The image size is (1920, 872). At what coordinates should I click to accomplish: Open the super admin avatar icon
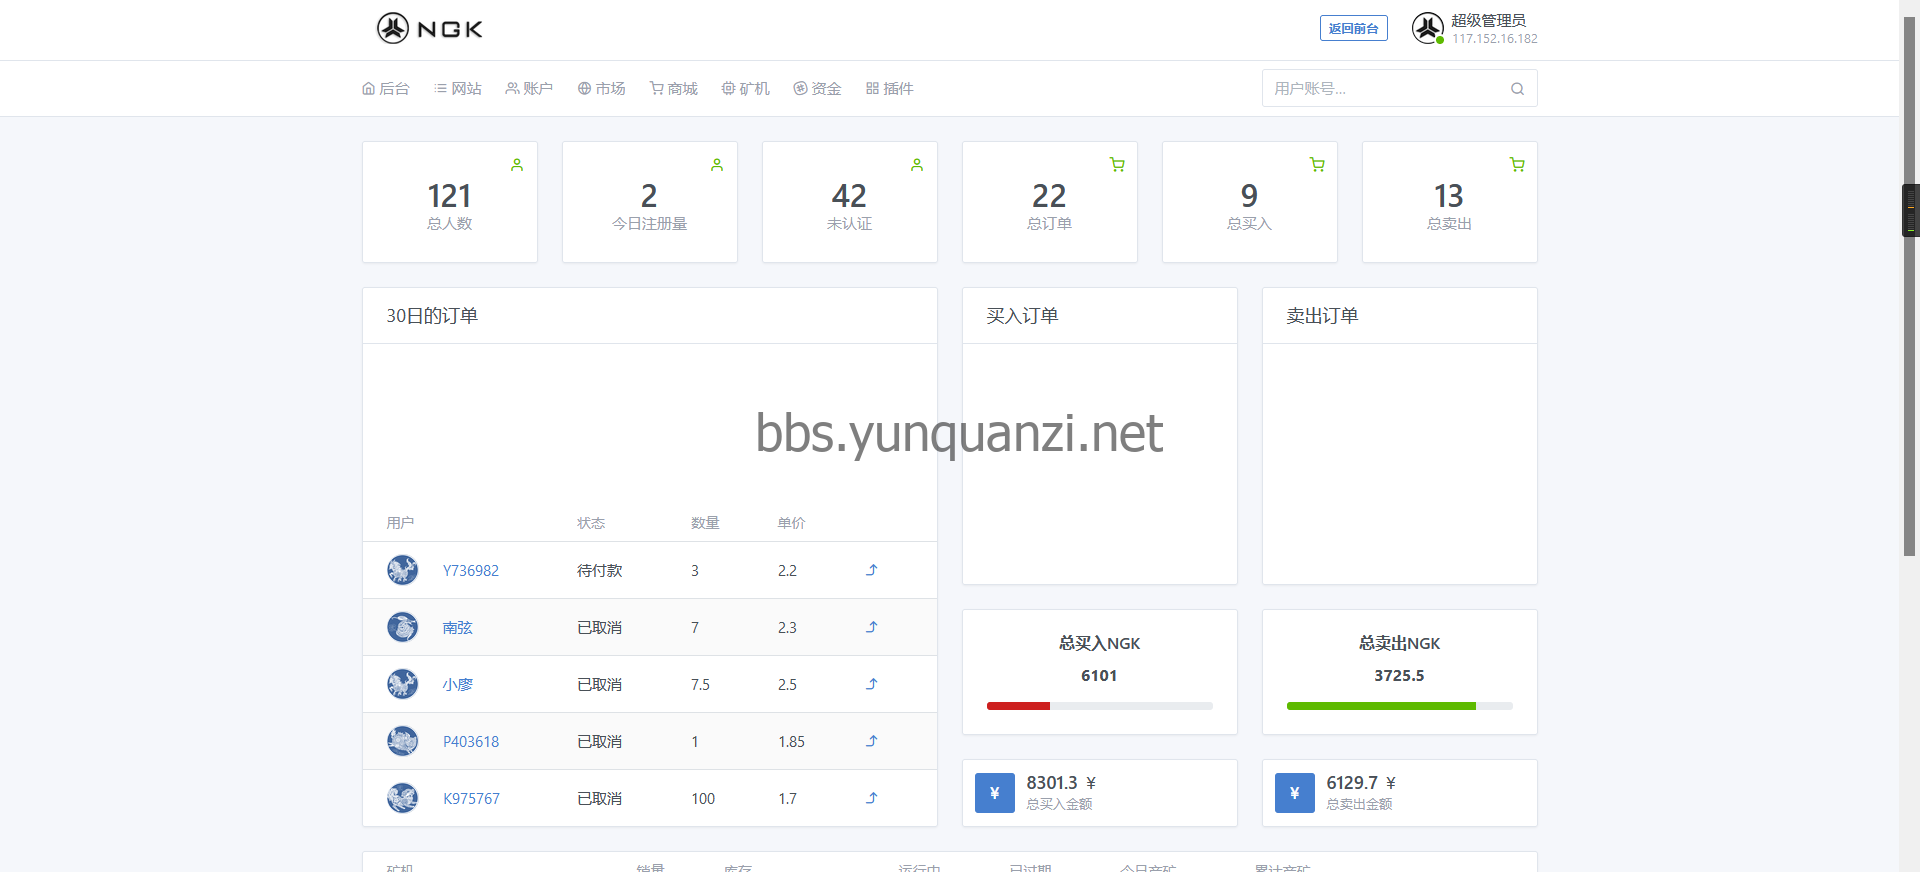[1427, 28]
